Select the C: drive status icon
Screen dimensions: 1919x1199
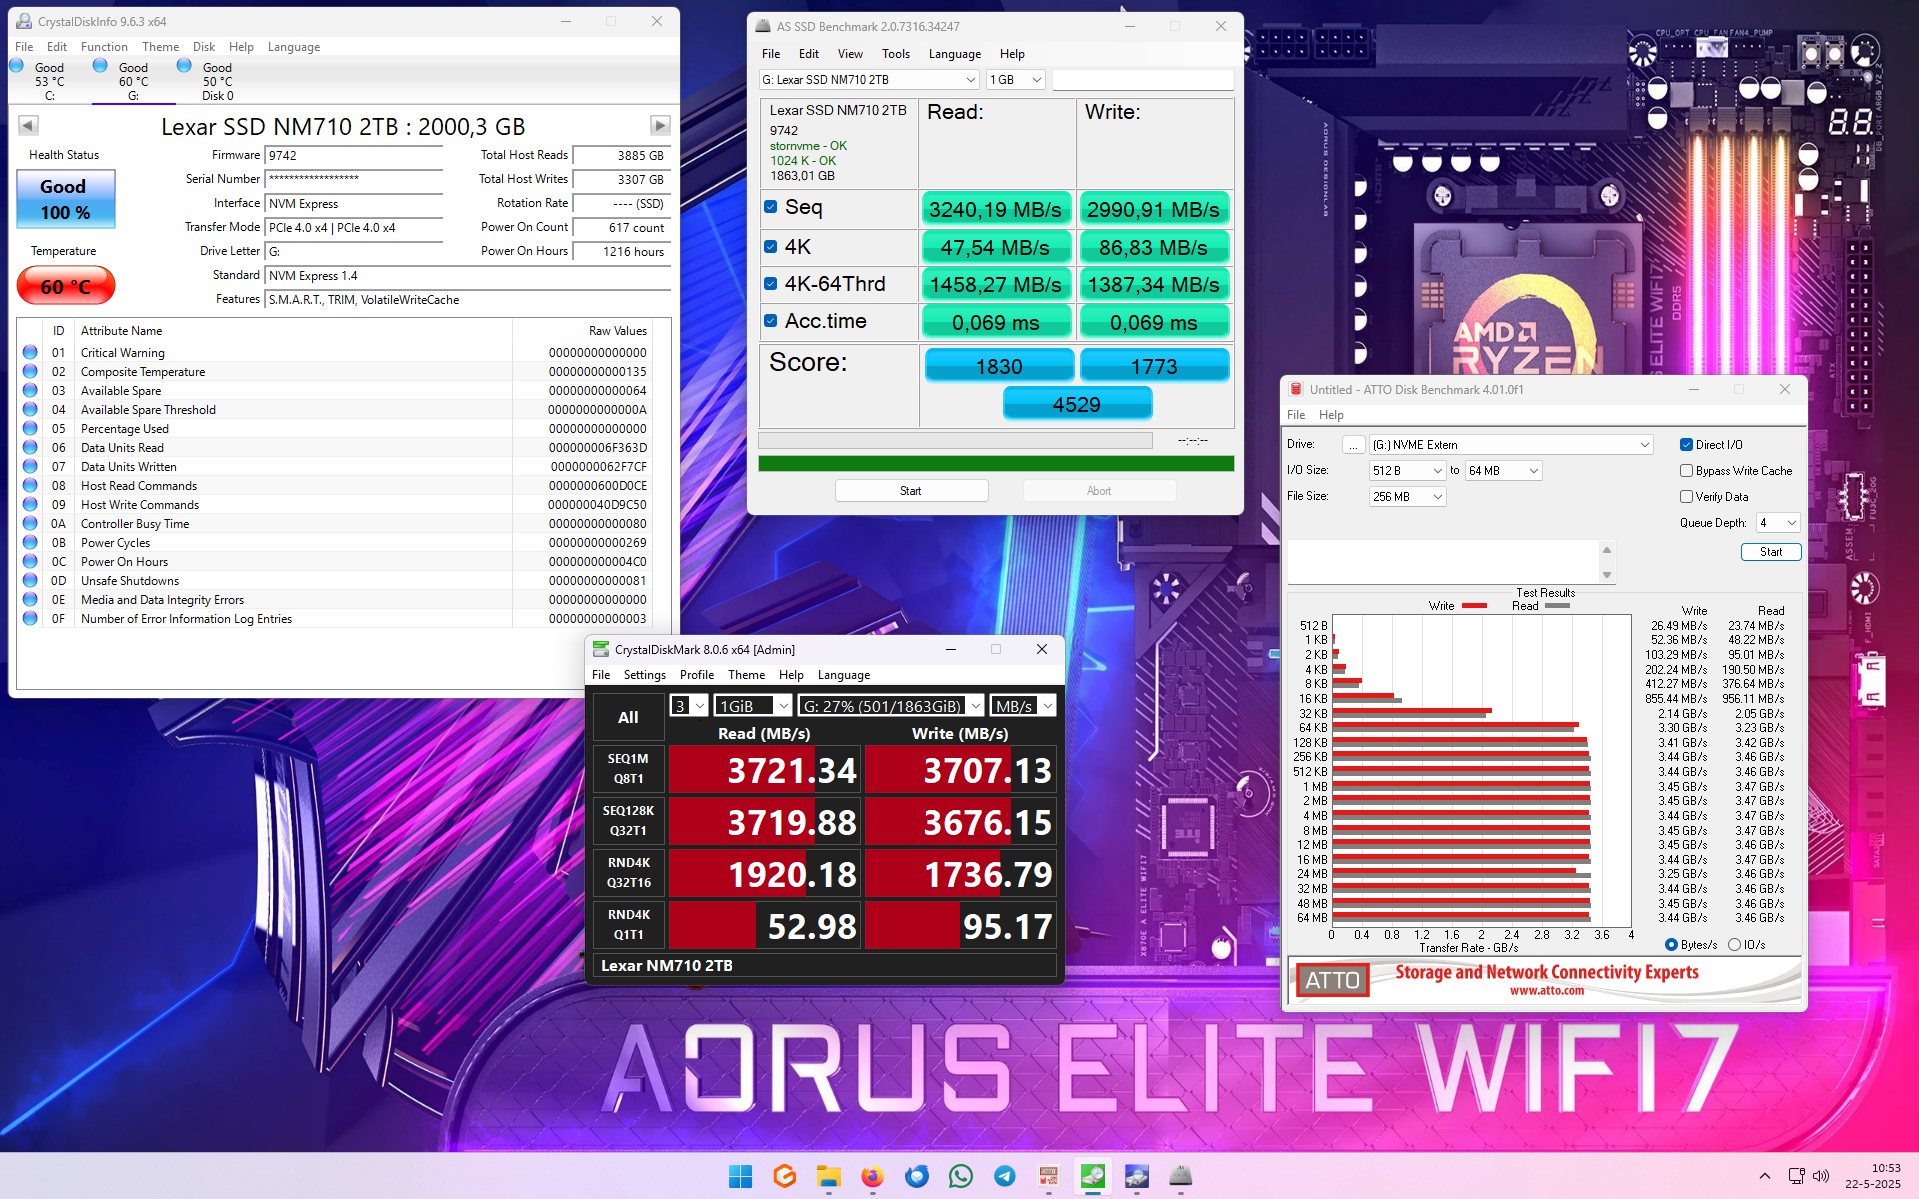pyautogui.click(x=16, y=66)
